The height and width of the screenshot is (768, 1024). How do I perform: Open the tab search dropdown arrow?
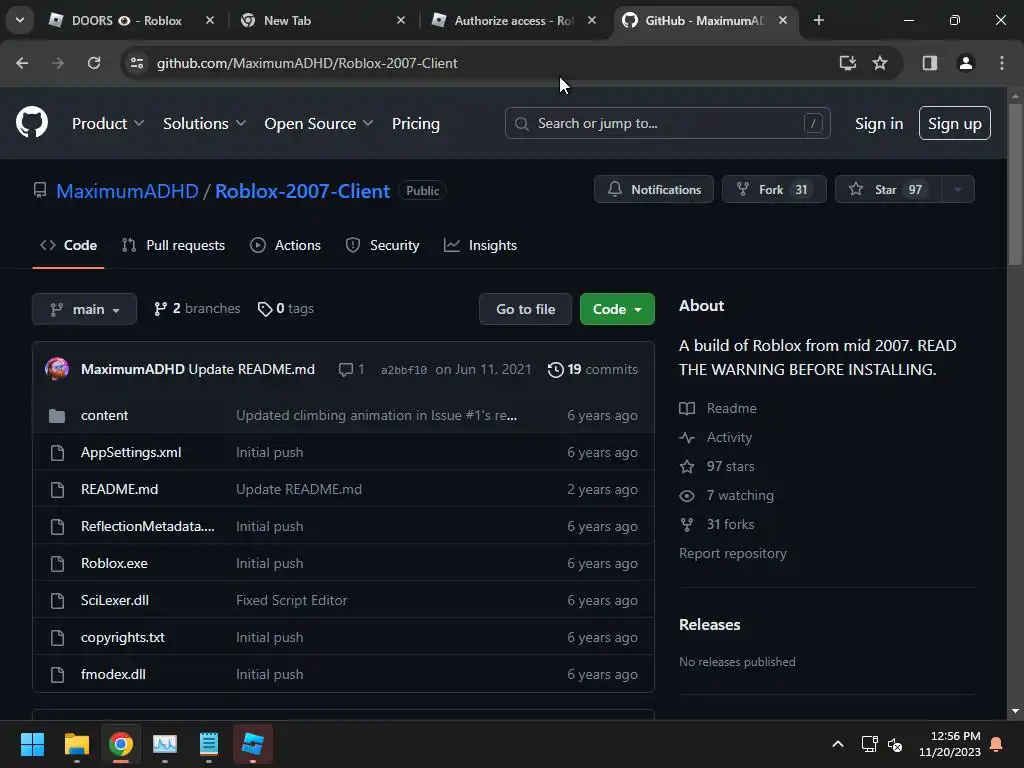[x=20, y=20]
